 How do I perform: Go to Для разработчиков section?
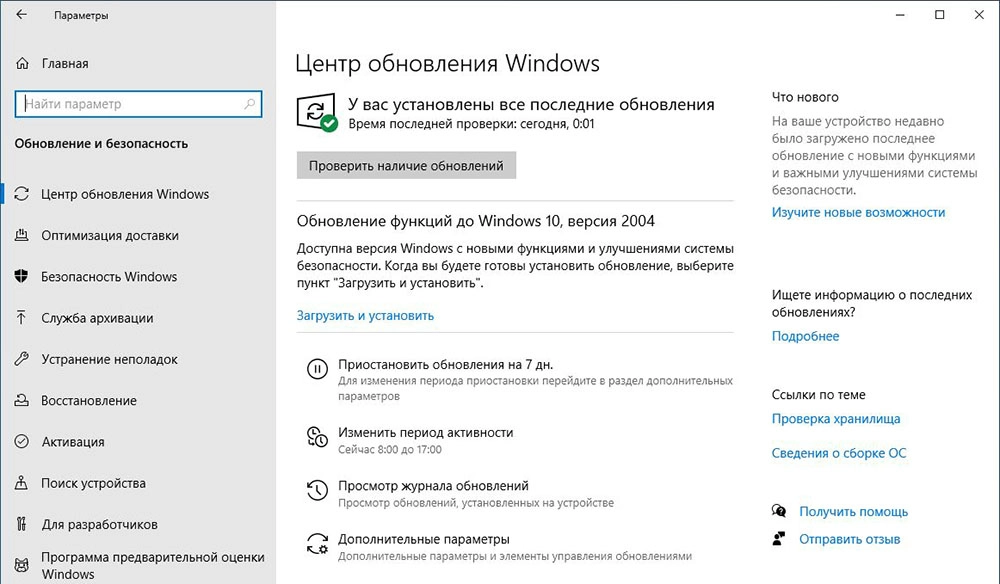pyautogui.click(x=99, y=524)
